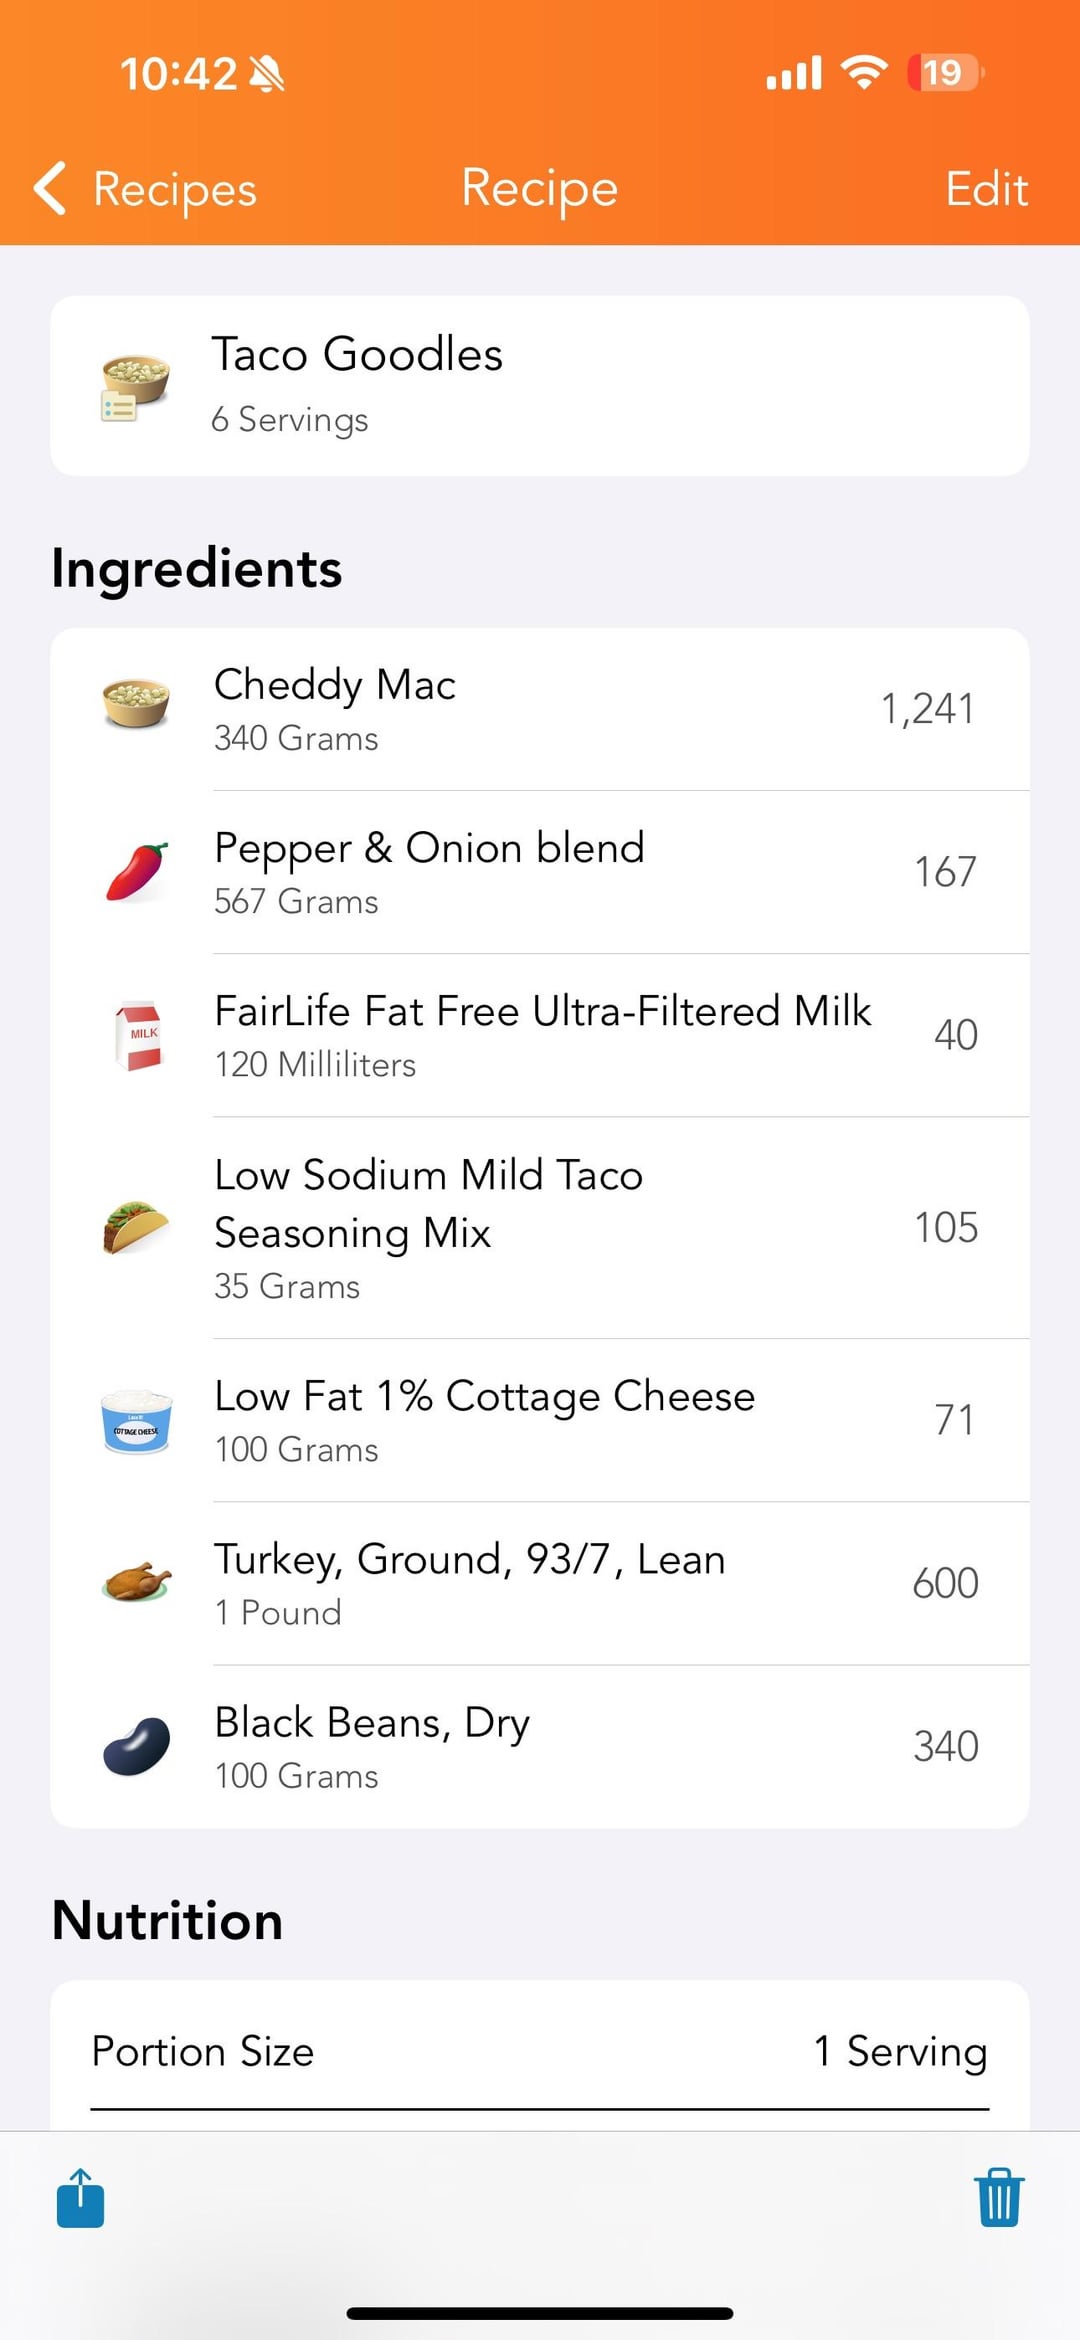Open Edit mode for recipe
The width and height of the screenshot is (1080, 2340).
(986, 189)
